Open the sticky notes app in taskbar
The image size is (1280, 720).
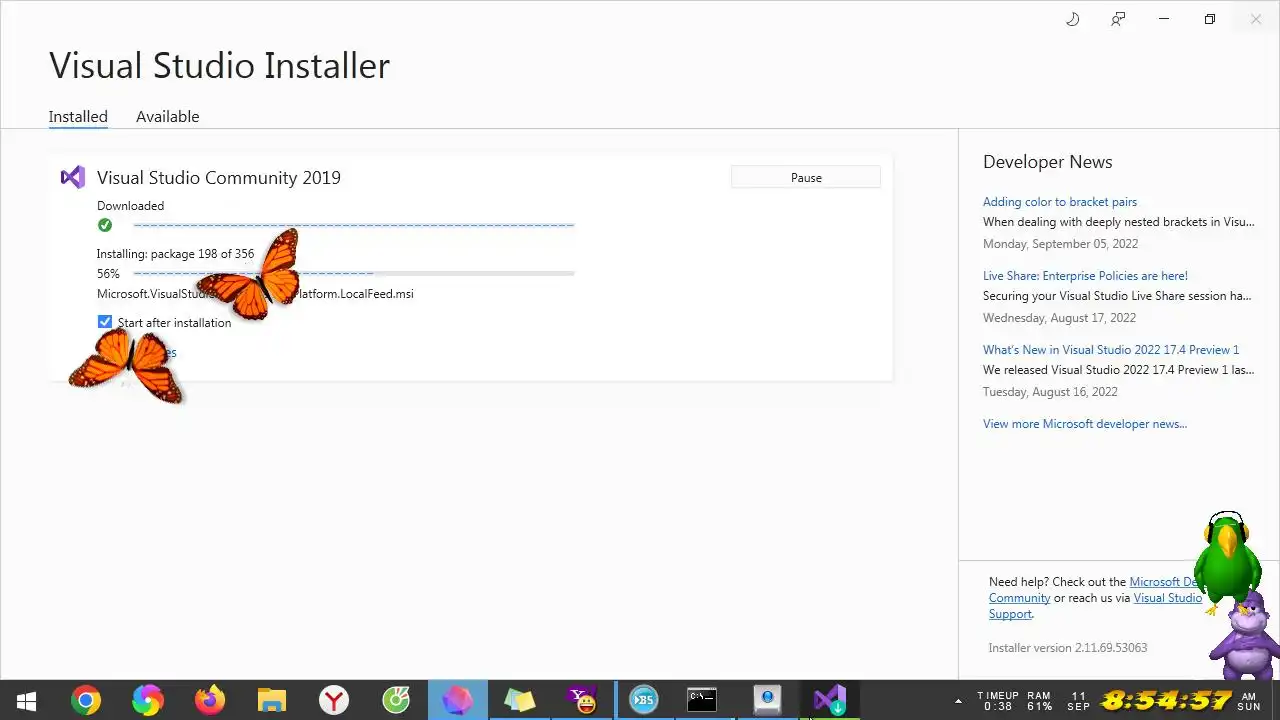pyautogui.click(x=520, y=700)
